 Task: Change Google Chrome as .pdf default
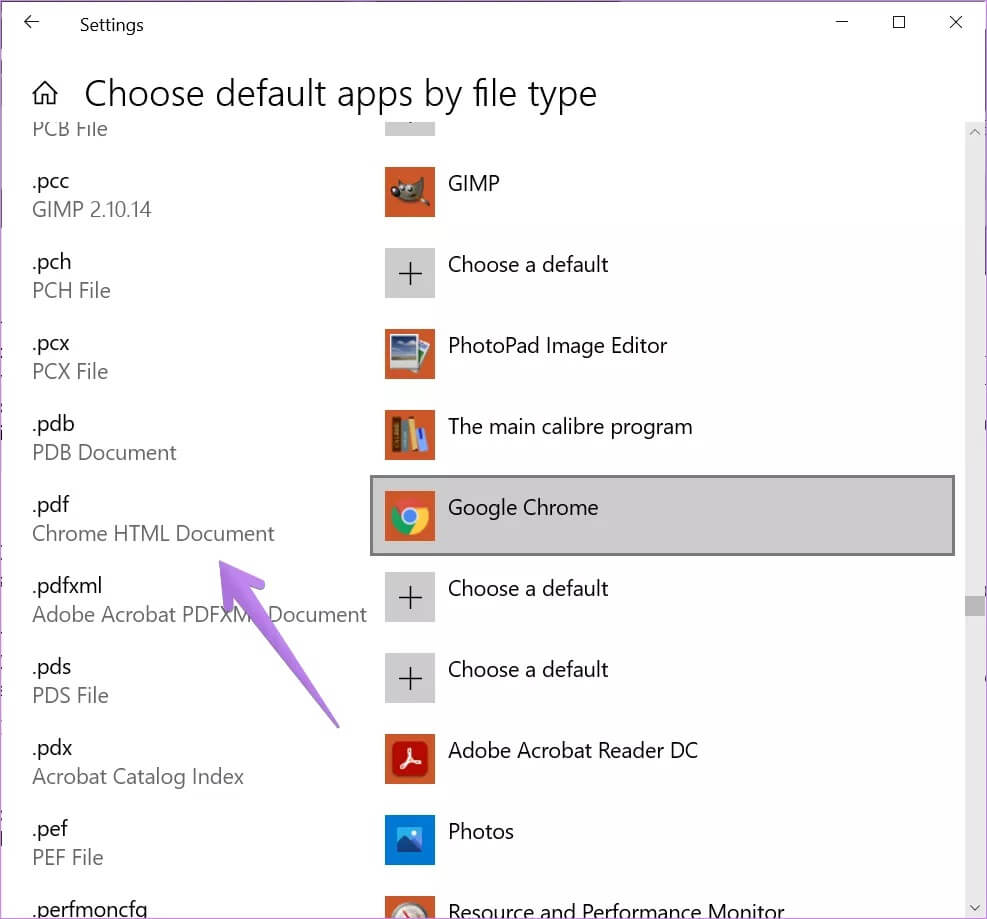coord(662,516)
